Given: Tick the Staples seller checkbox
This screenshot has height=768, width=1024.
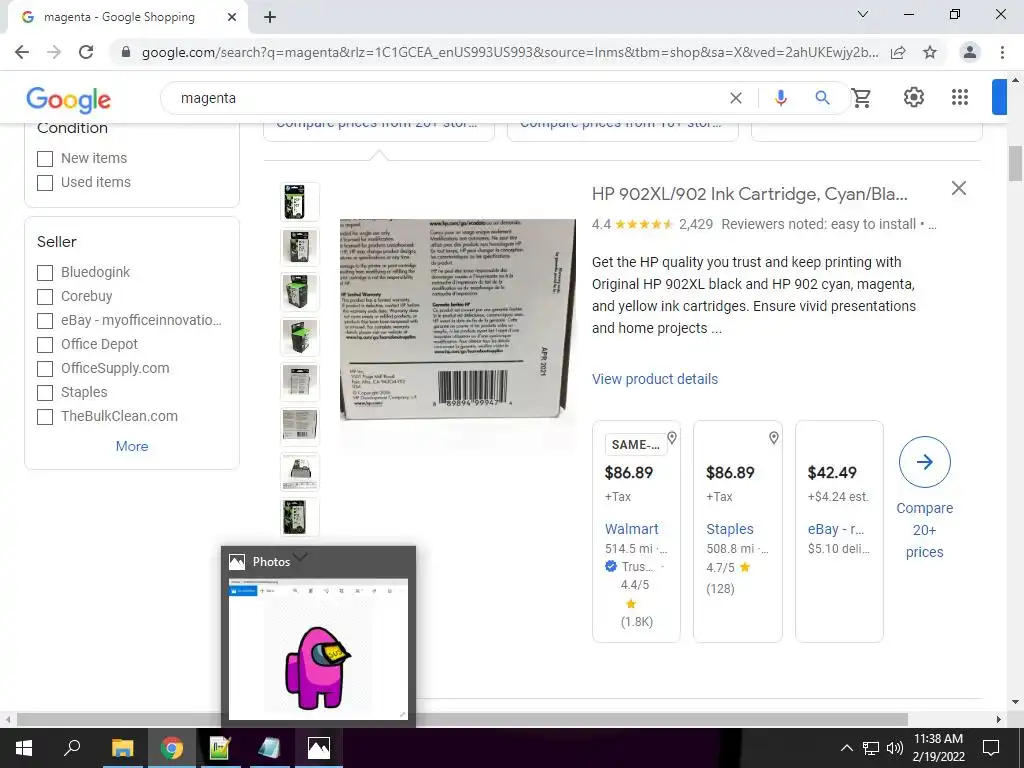Looking at the screenshot, I should pyautogui.click(x=45, y=392).
